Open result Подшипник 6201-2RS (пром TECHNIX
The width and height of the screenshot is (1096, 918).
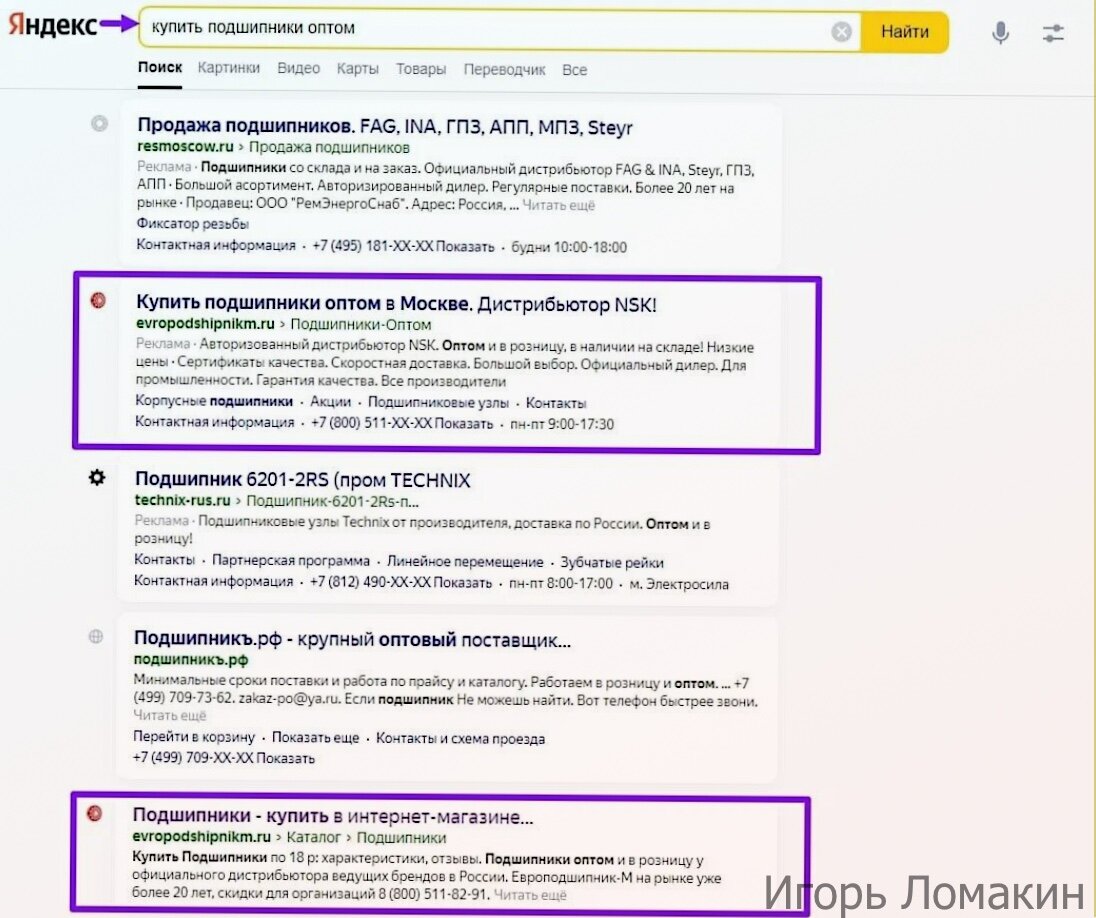pyautogui.click(x=303, y=480)
